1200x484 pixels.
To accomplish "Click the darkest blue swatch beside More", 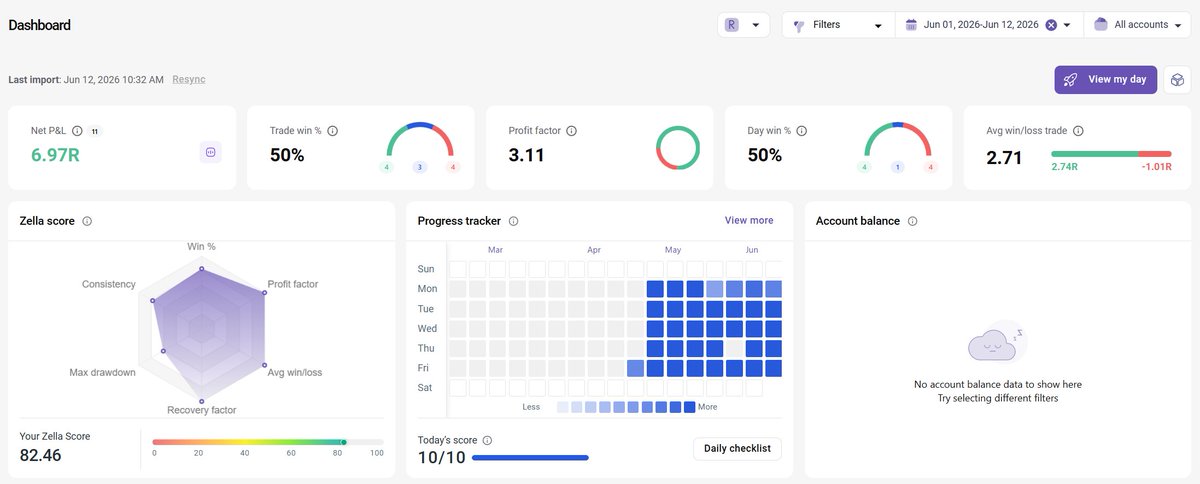I will (689, 407).
